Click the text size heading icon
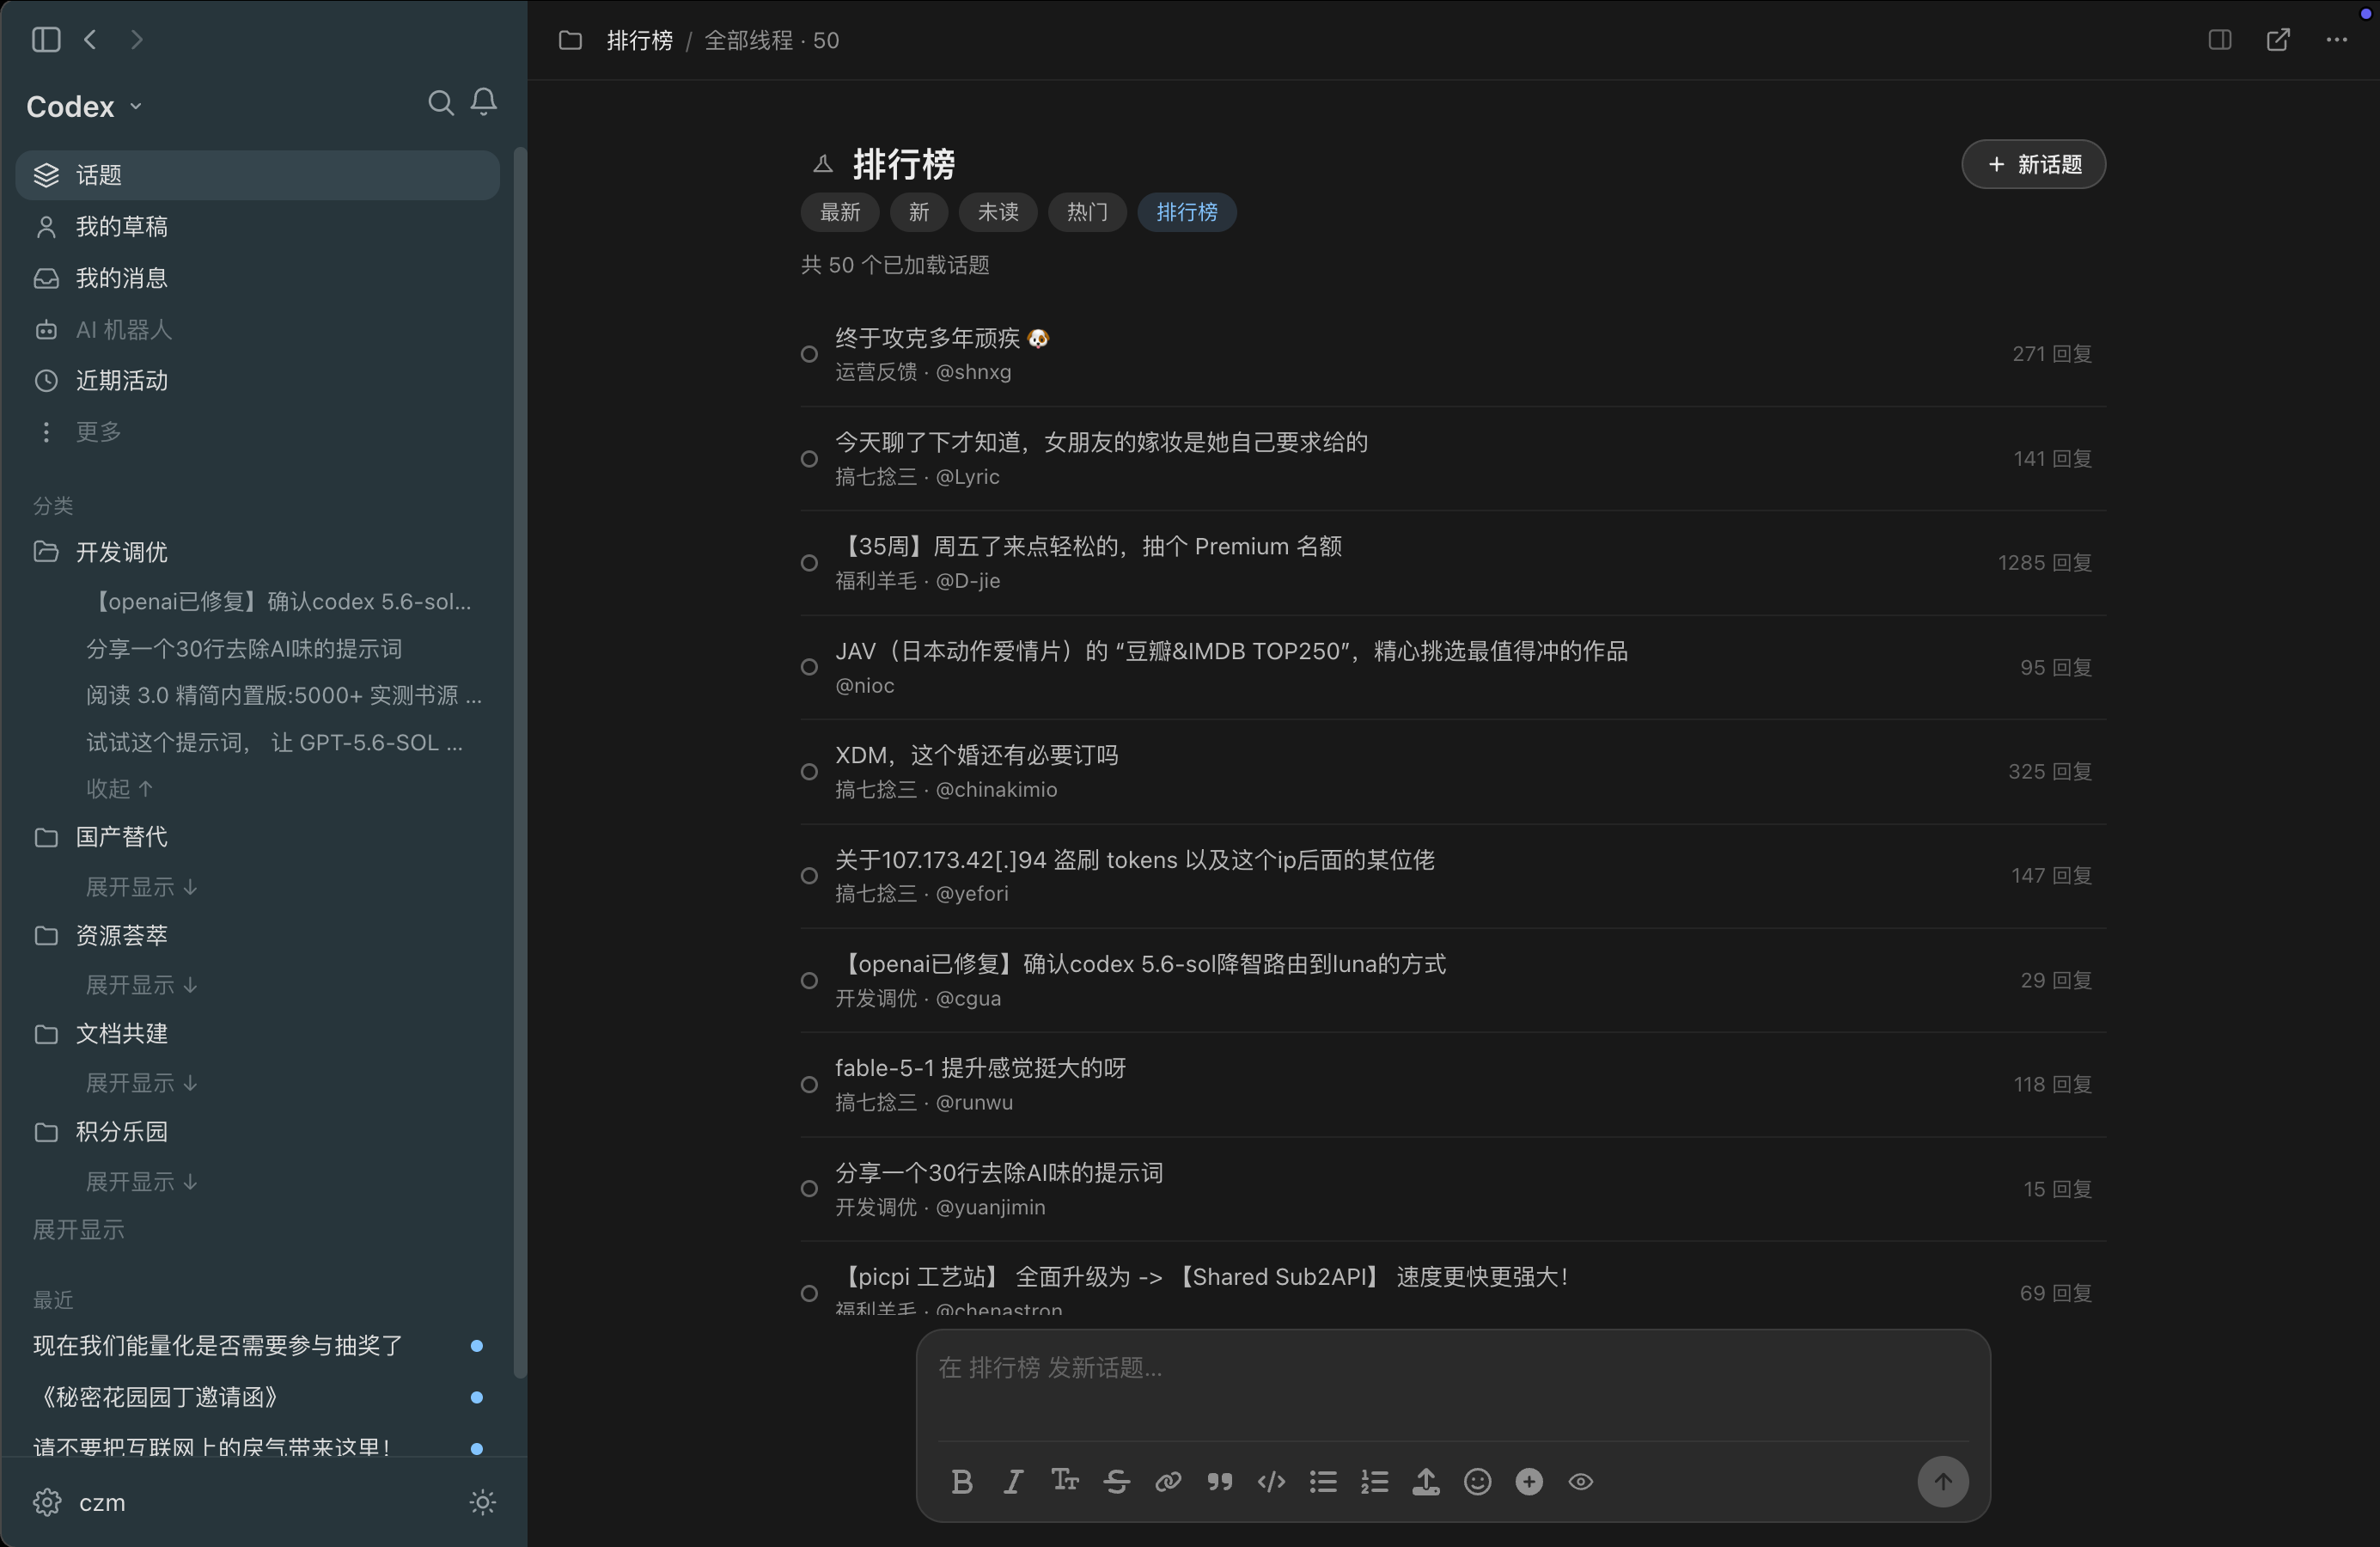 pyautogui.click(x=1065, y=1480)
